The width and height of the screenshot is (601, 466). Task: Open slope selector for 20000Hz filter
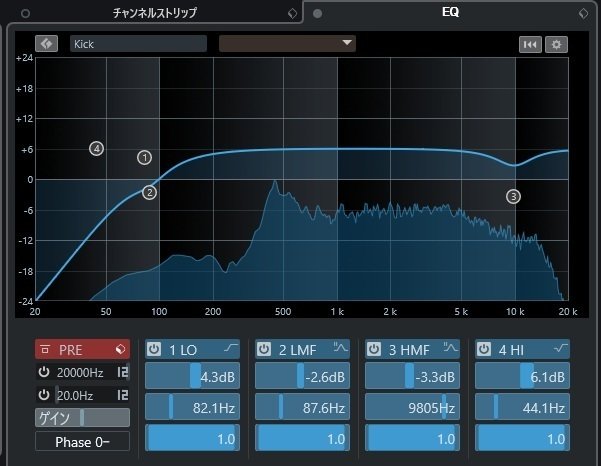click(123, 372)
